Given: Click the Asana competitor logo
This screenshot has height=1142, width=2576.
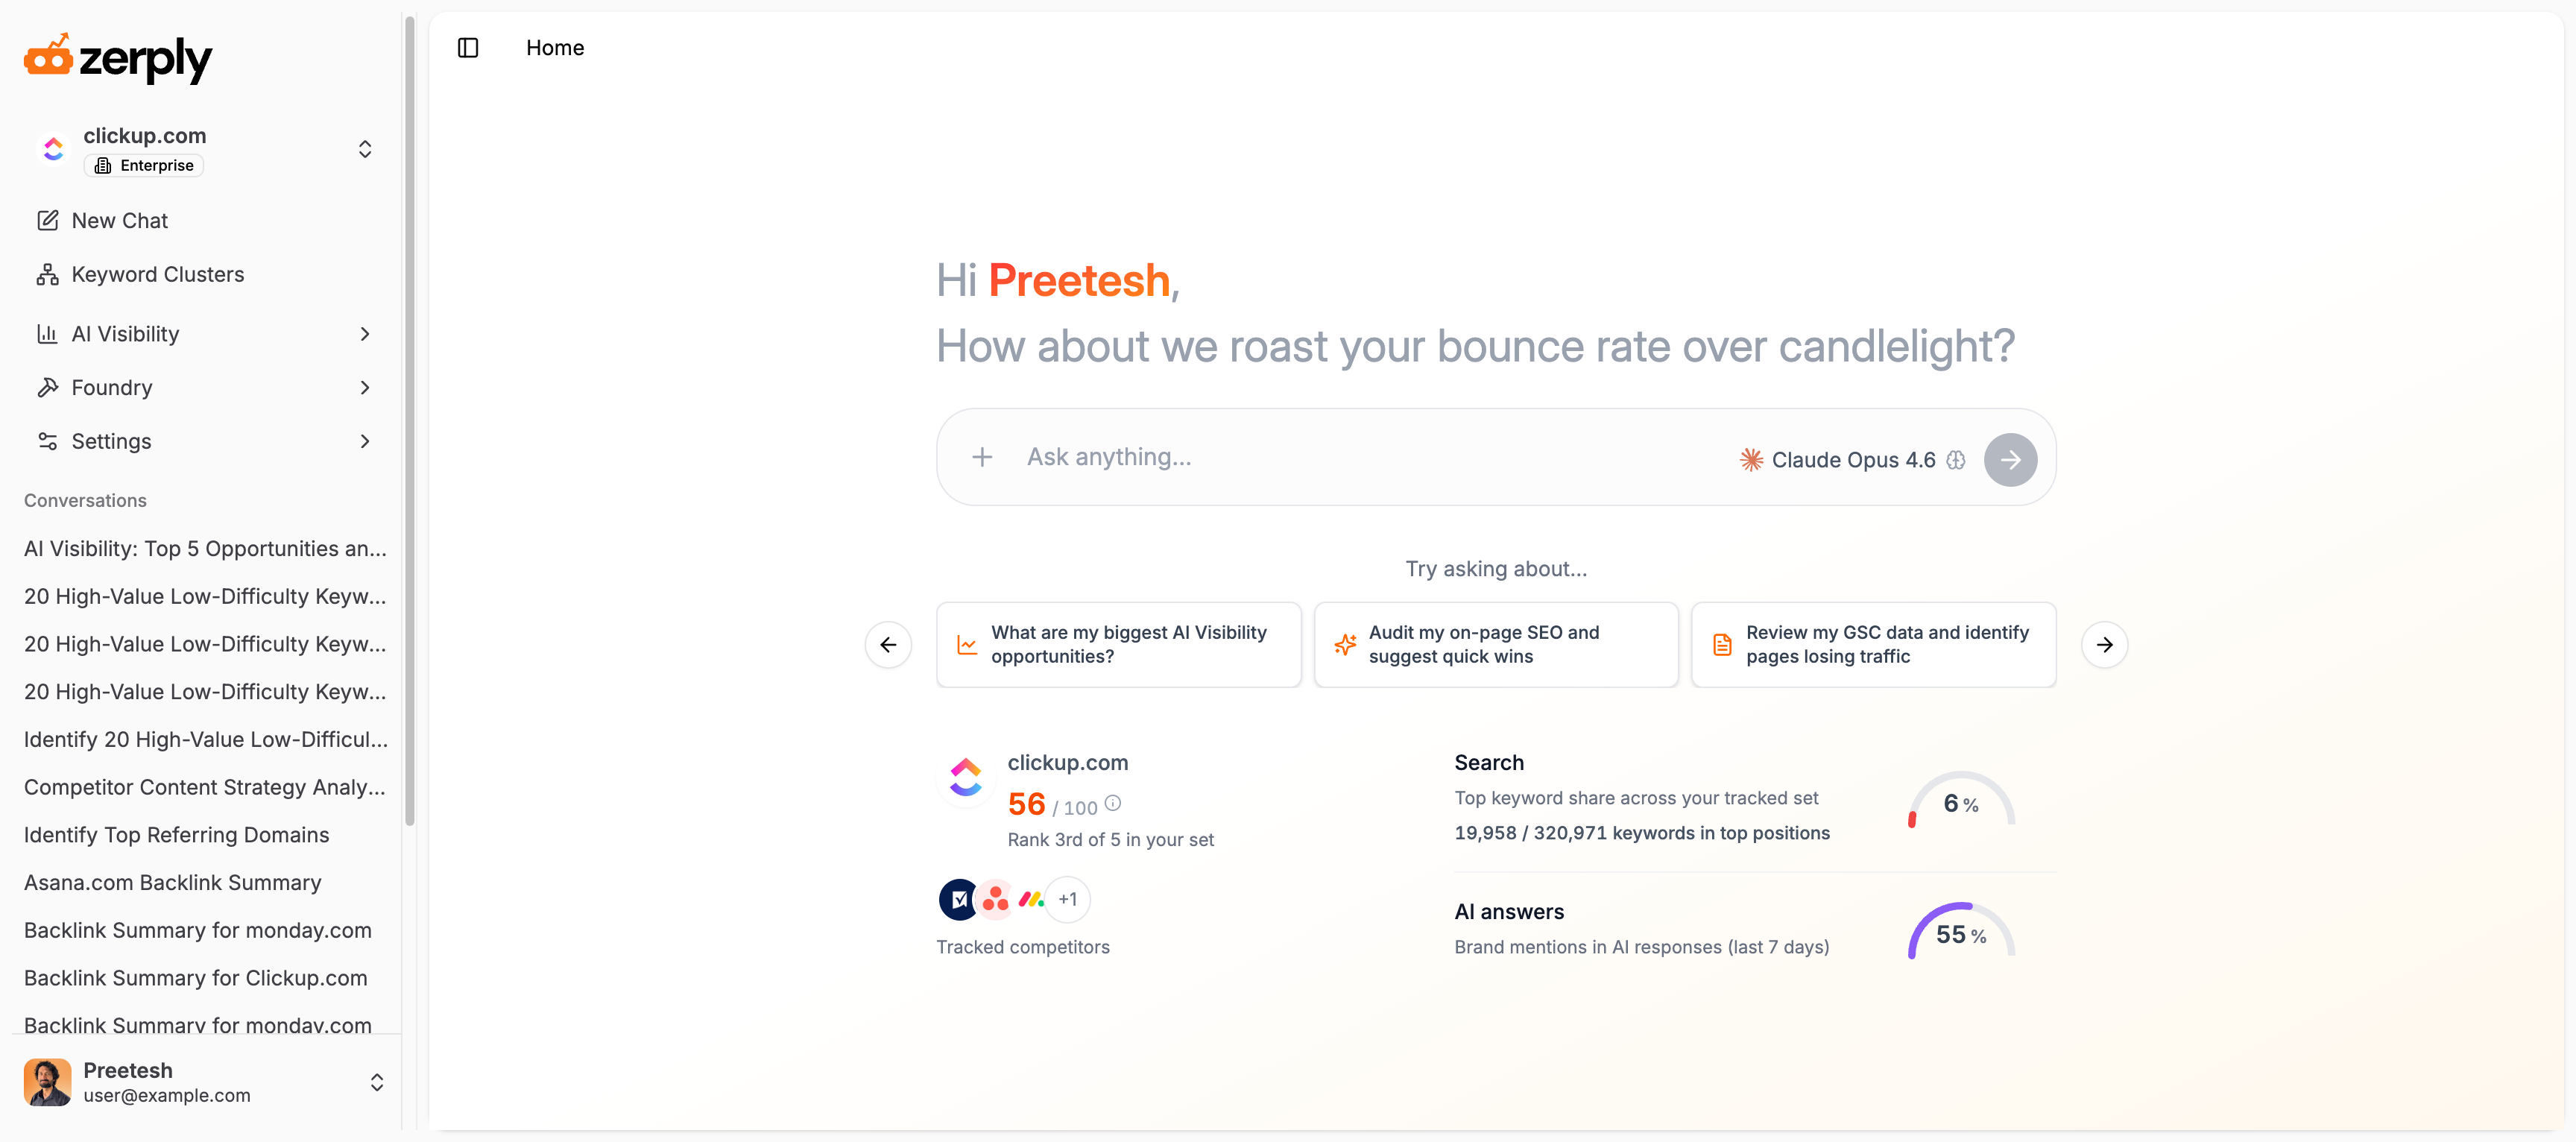Looking at the screenshot, I should click(995, 899).
